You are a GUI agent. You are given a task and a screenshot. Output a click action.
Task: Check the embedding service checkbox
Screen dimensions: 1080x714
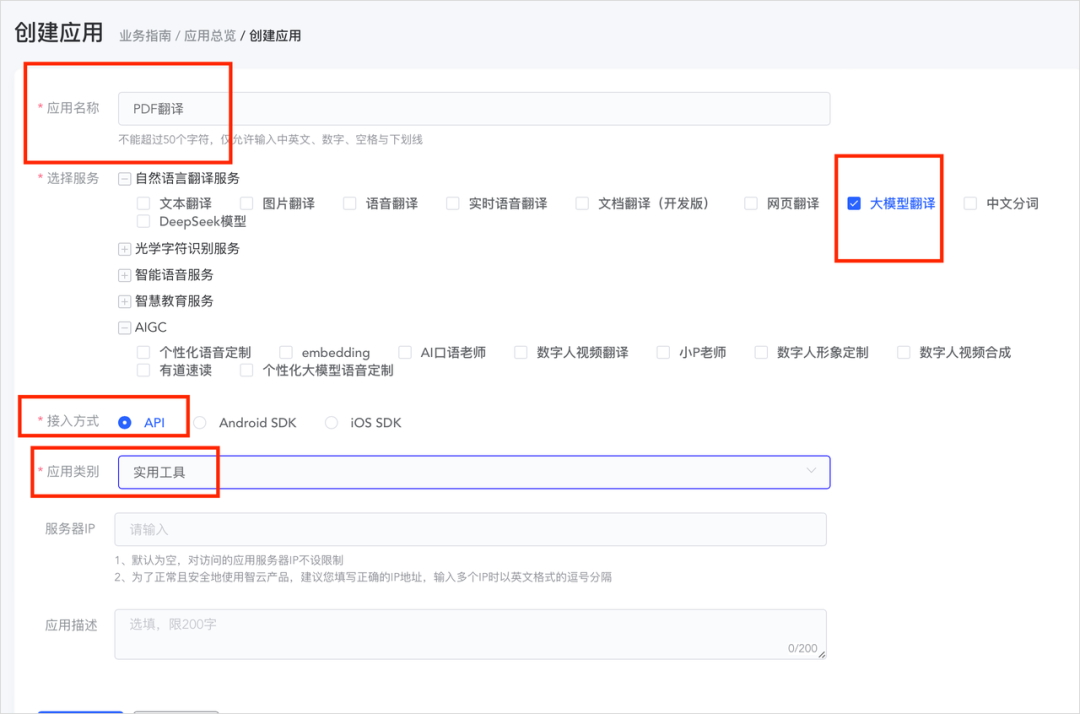click(286, 353)
